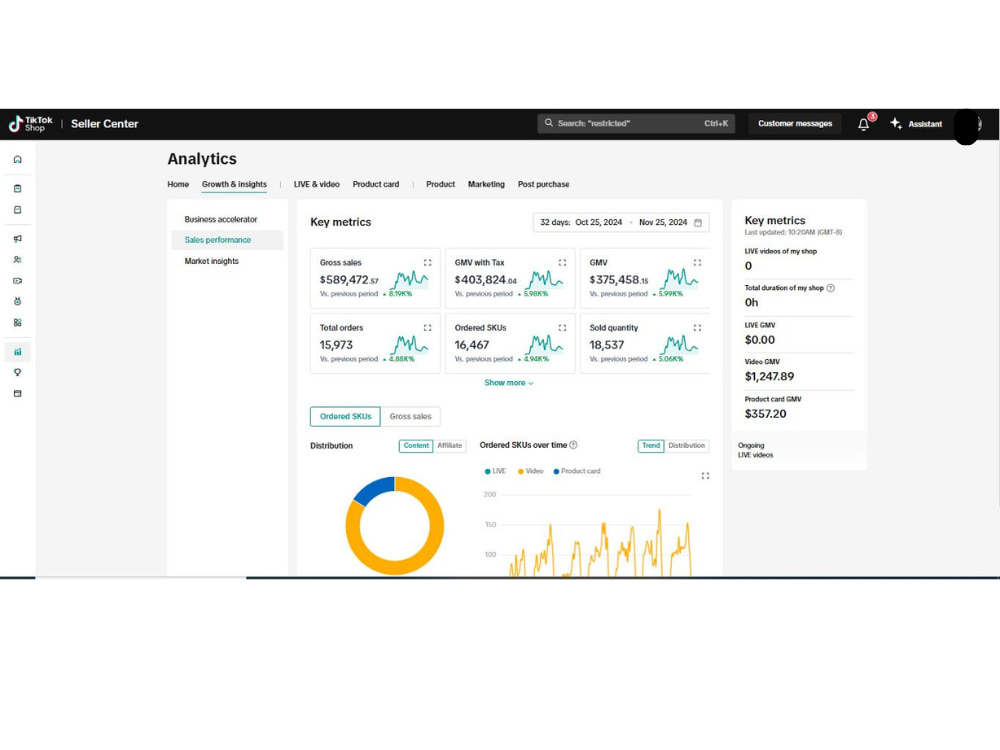Open the LIVE & video tab

pos(316,184)
